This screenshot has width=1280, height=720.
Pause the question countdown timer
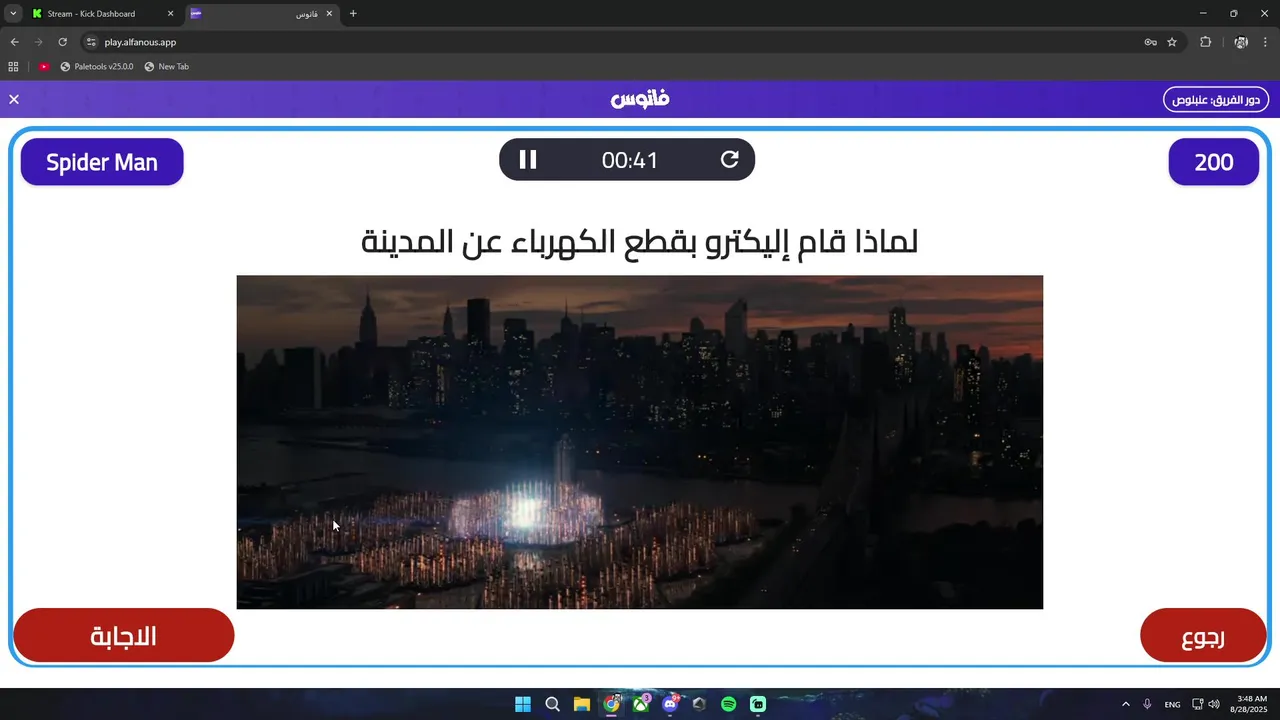(528, 160)
